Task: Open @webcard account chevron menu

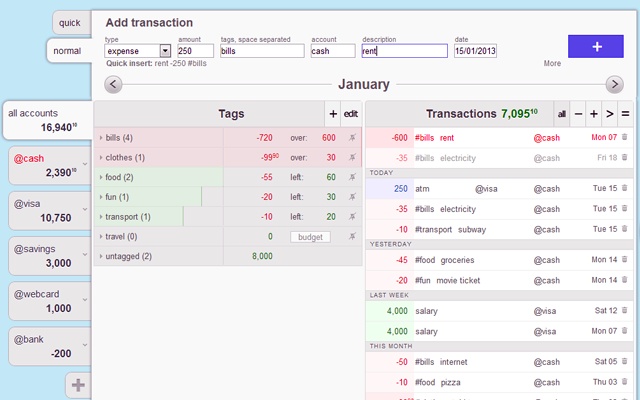Action: pos(85,300)
